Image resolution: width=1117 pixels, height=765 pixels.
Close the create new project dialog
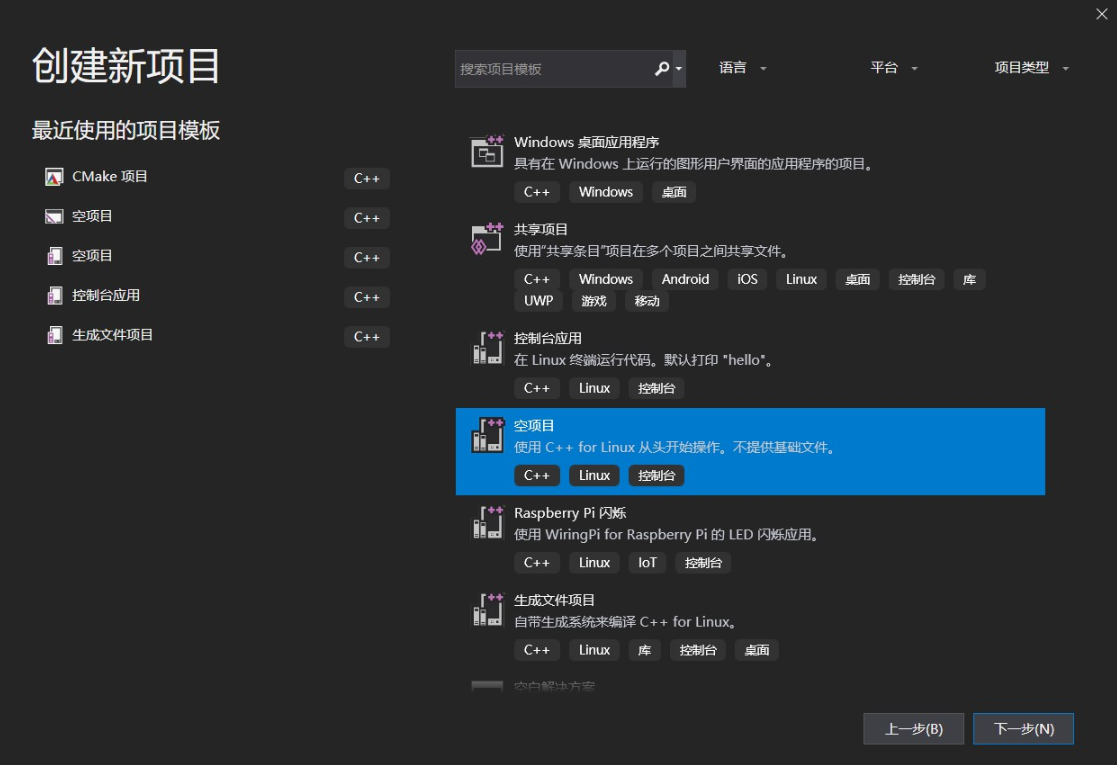tap(1101, 14)
